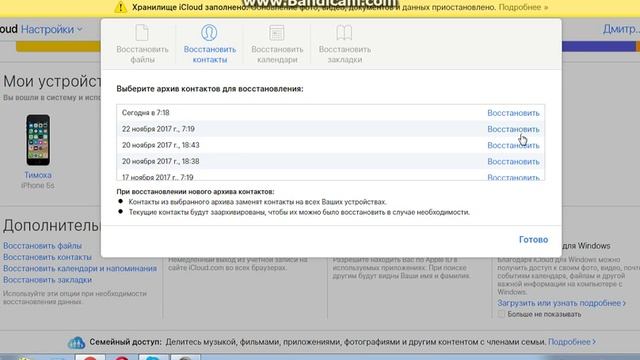Open Восстановить закладки link in background page
This screenshot has height=360, width=640.
click(47, 280)
